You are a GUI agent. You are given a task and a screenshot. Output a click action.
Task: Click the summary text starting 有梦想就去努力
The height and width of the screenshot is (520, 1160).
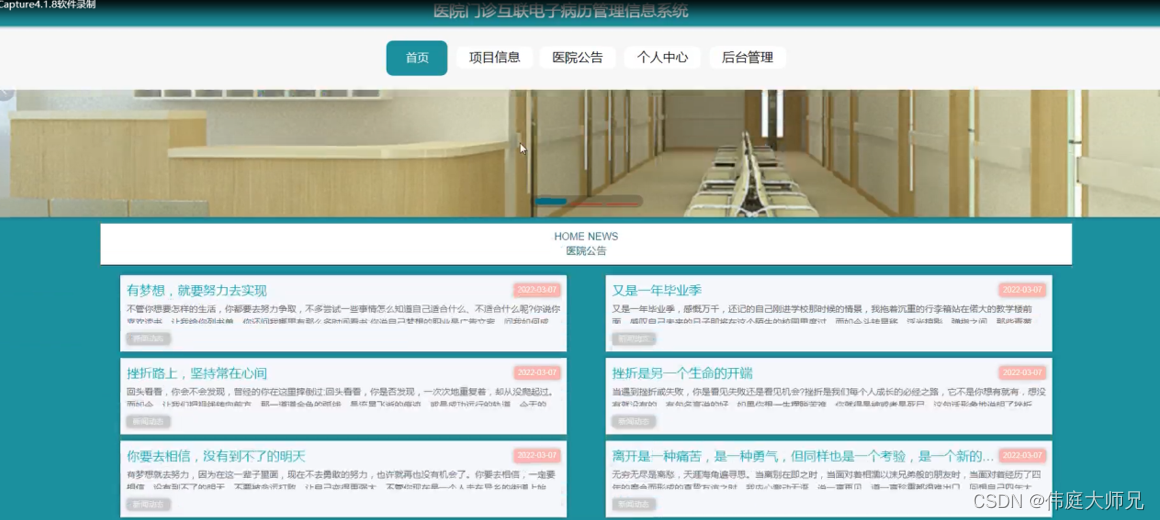coord(340,480)
